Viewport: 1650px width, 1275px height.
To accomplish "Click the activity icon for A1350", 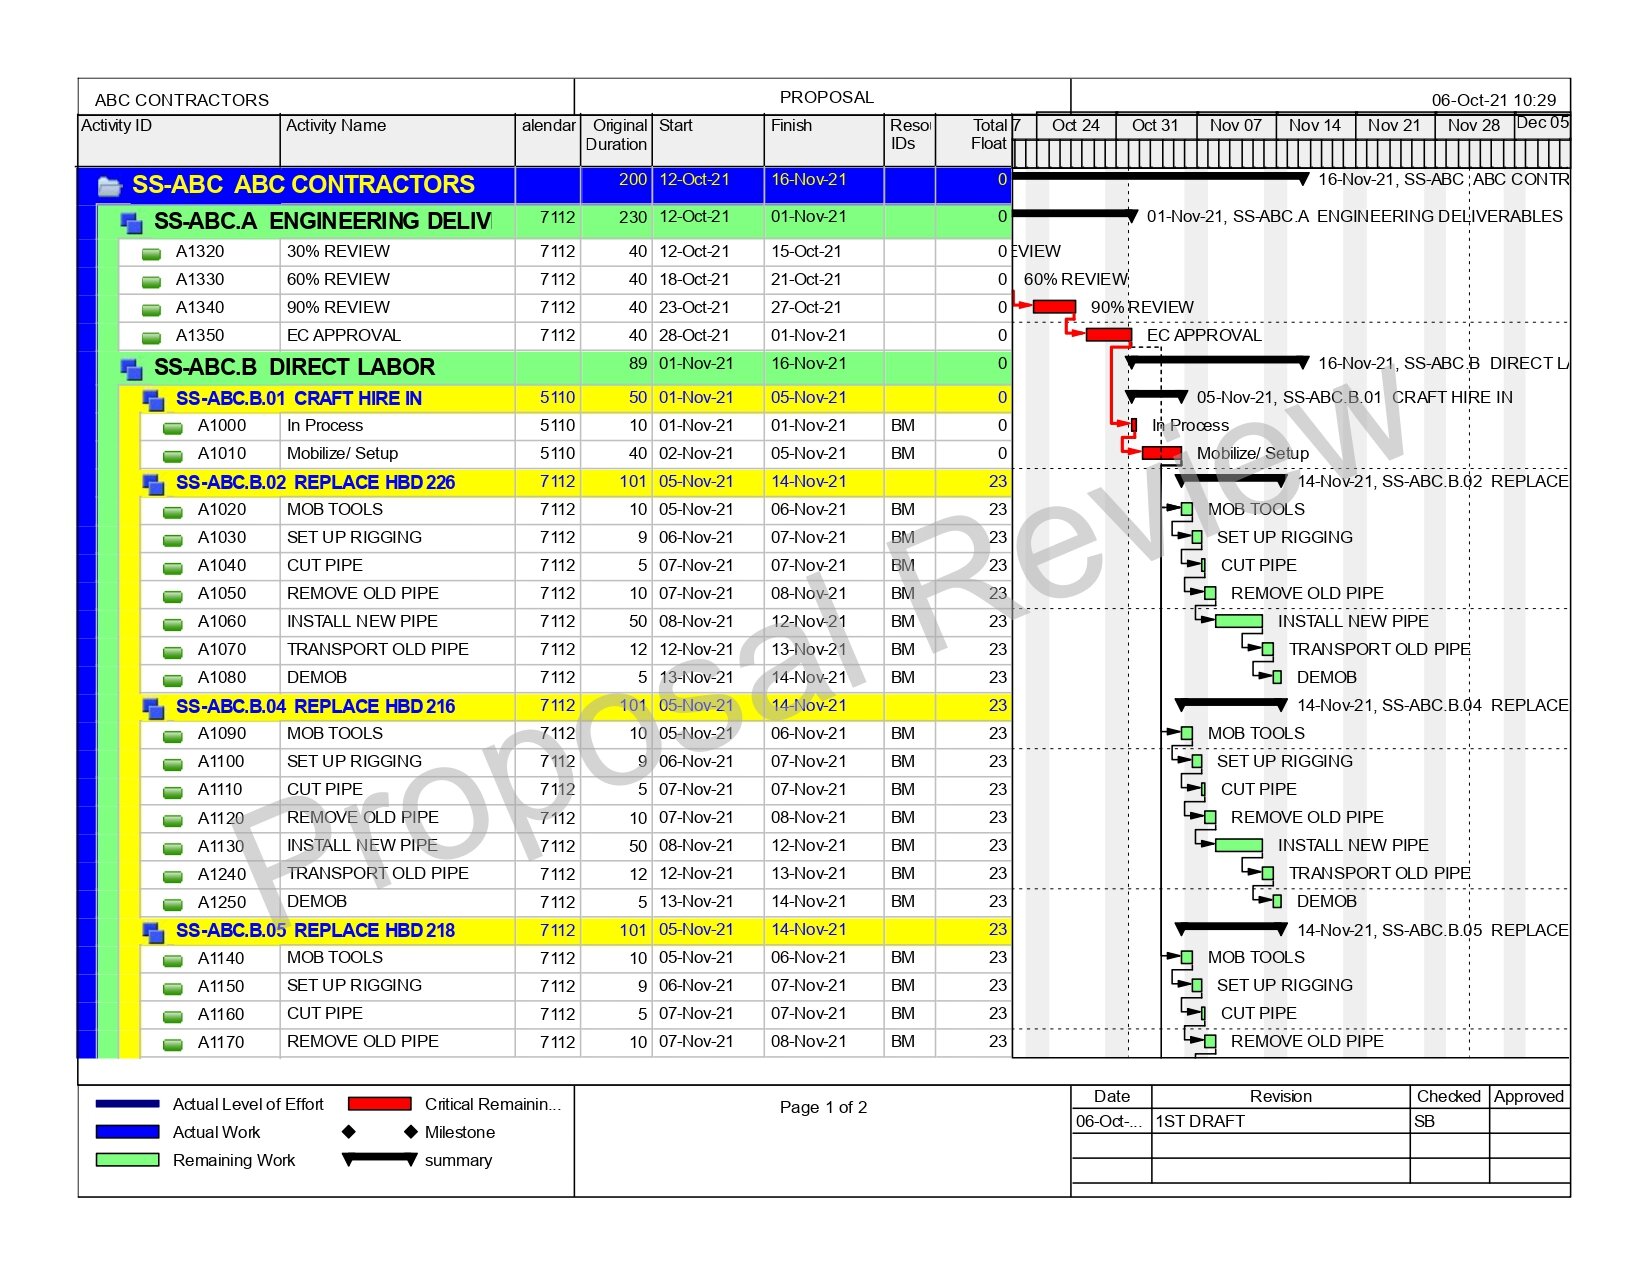I will pyautogui.click(x=151, y=338).
